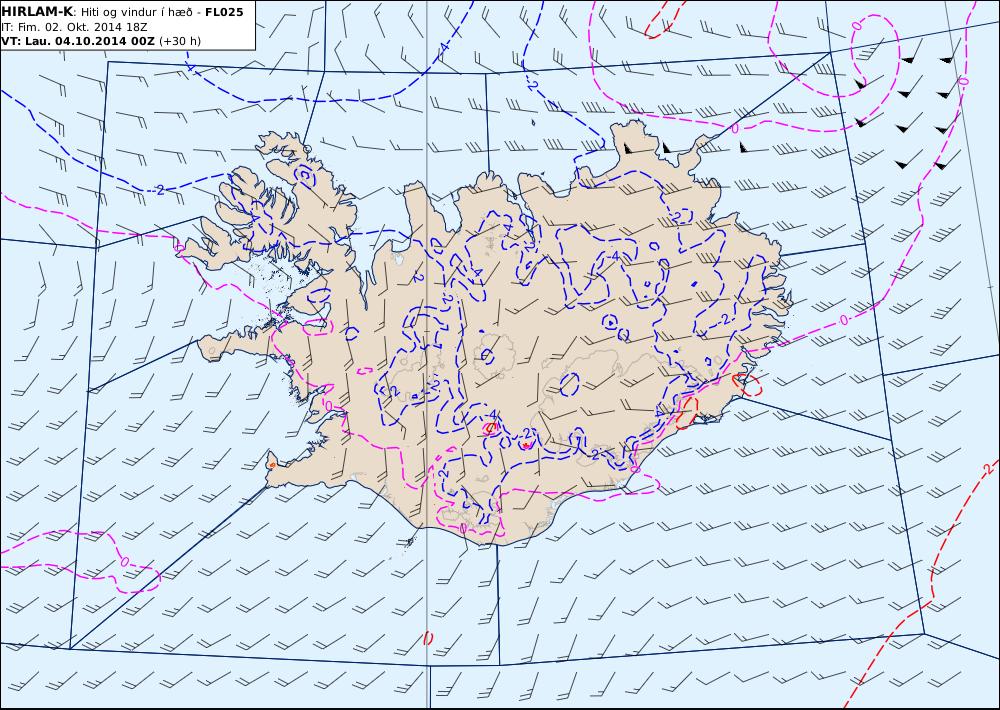Click the 'IT: Fim. 02. Okt. 2014 18Z' line

(74, 27)
